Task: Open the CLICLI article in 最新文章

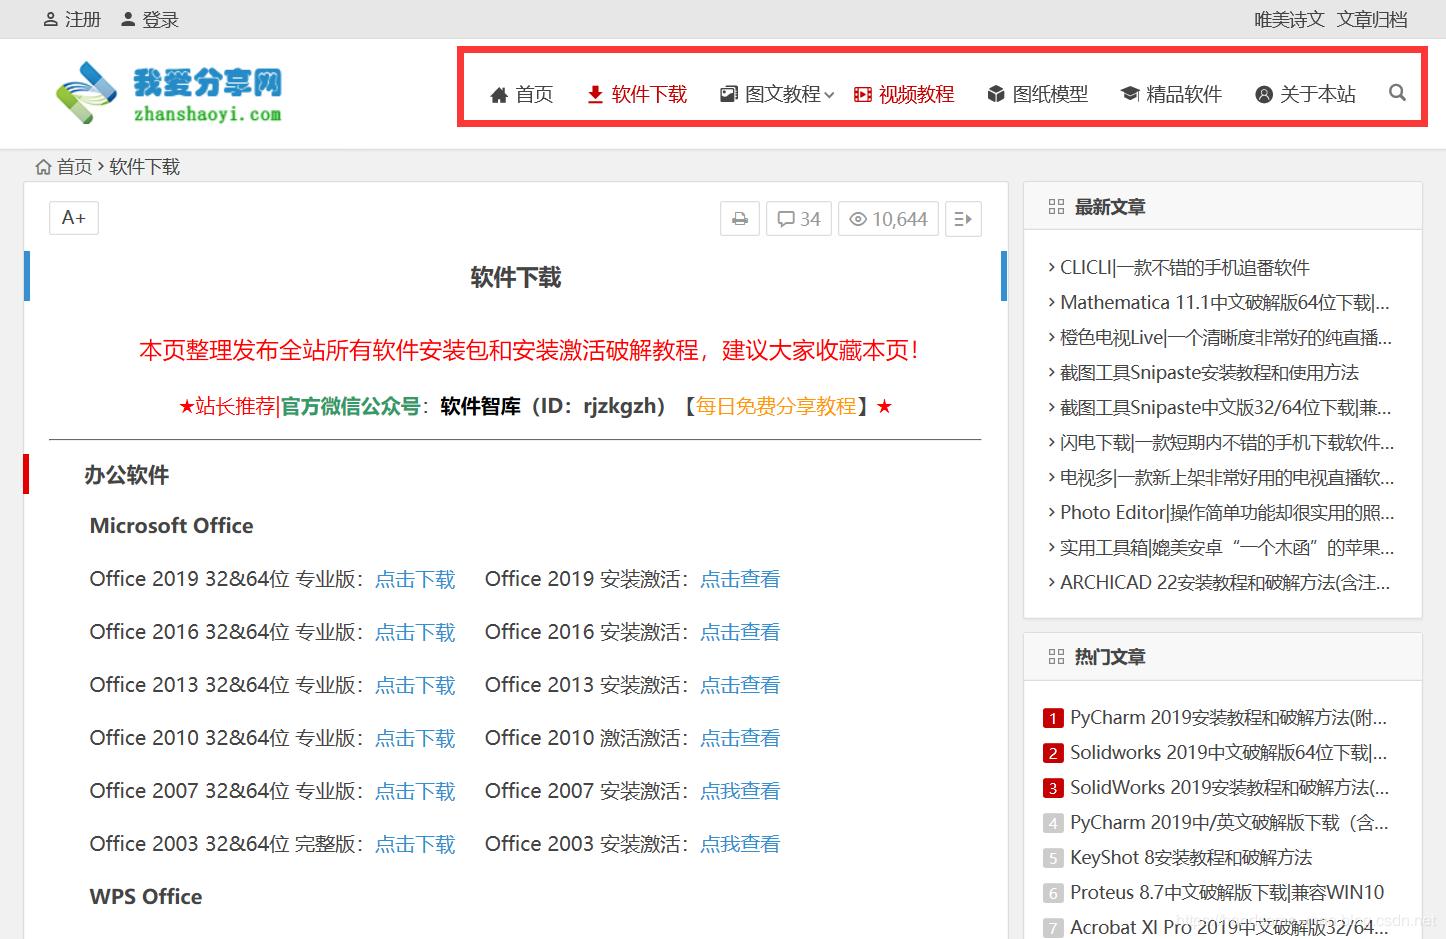Action: coord(1184,267)
